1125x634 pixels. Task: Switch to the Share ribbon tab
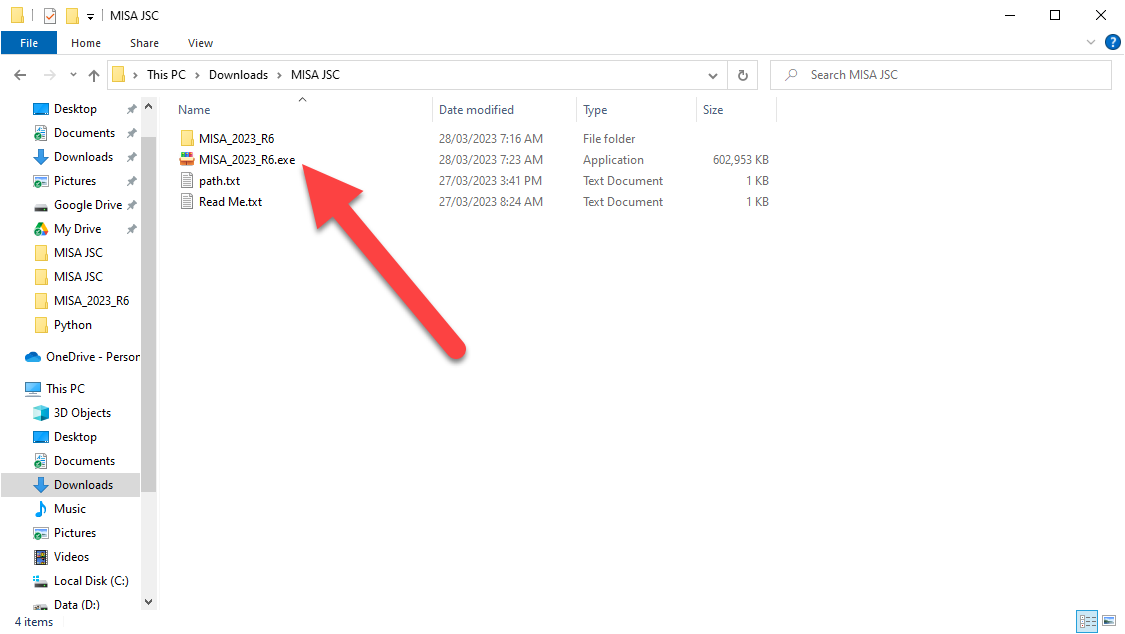(144, 43)
